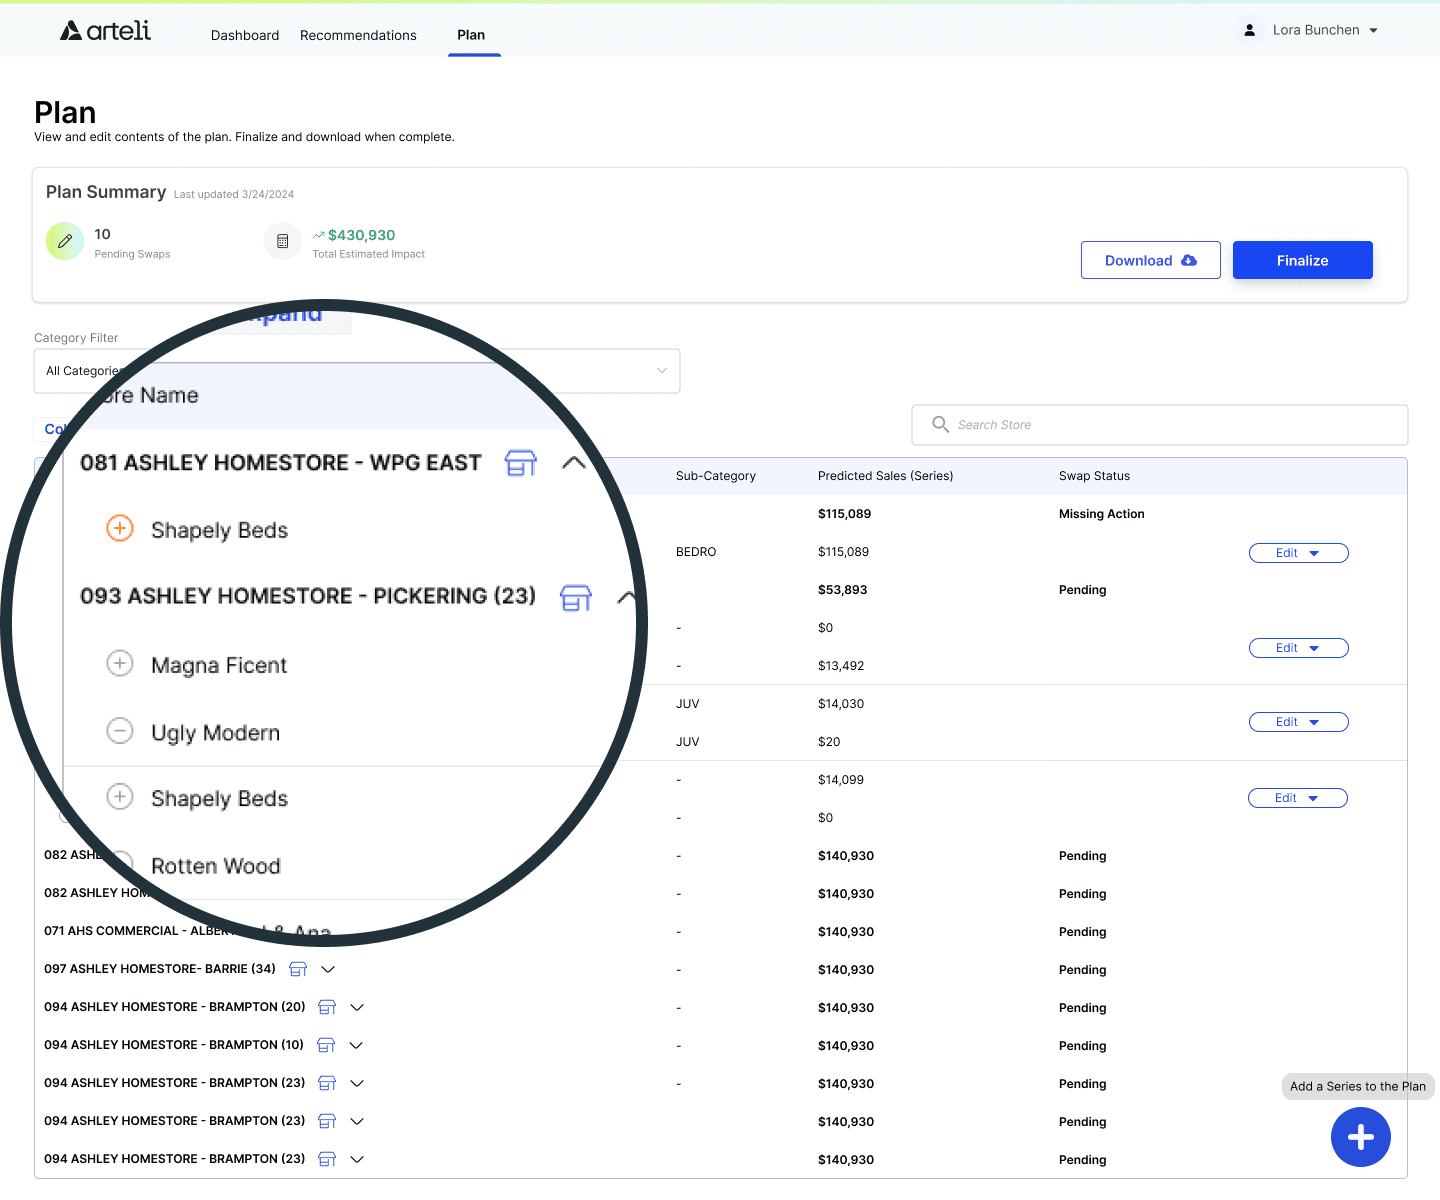Viewport: 1440px width, 1200px height.
Task: Click the Last updated 3/24/2024 text
Action: (x=234, y=194)
